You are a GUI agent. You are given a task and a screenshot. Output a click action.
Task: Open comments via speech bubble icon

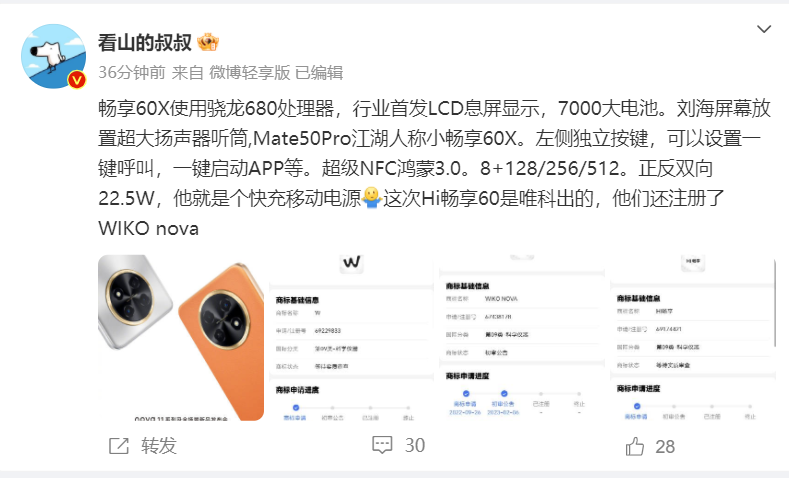coord(382,445)
